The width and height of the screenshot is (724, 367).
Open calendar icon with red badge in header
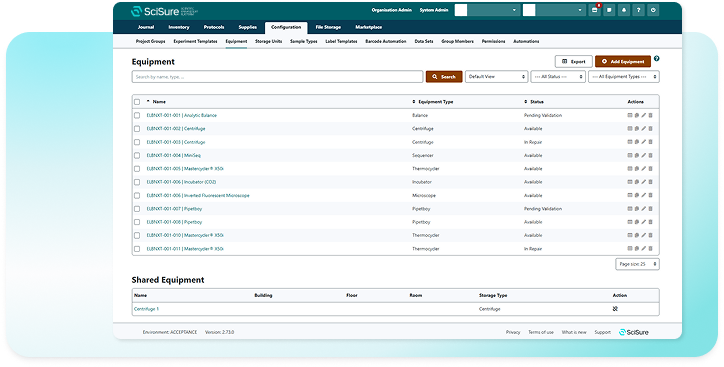point(595,10)
